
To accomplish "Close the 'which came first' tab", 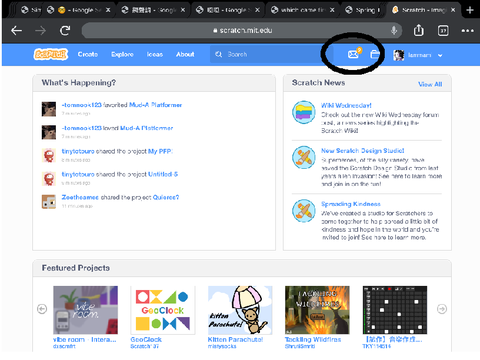I will coord(332,10).
